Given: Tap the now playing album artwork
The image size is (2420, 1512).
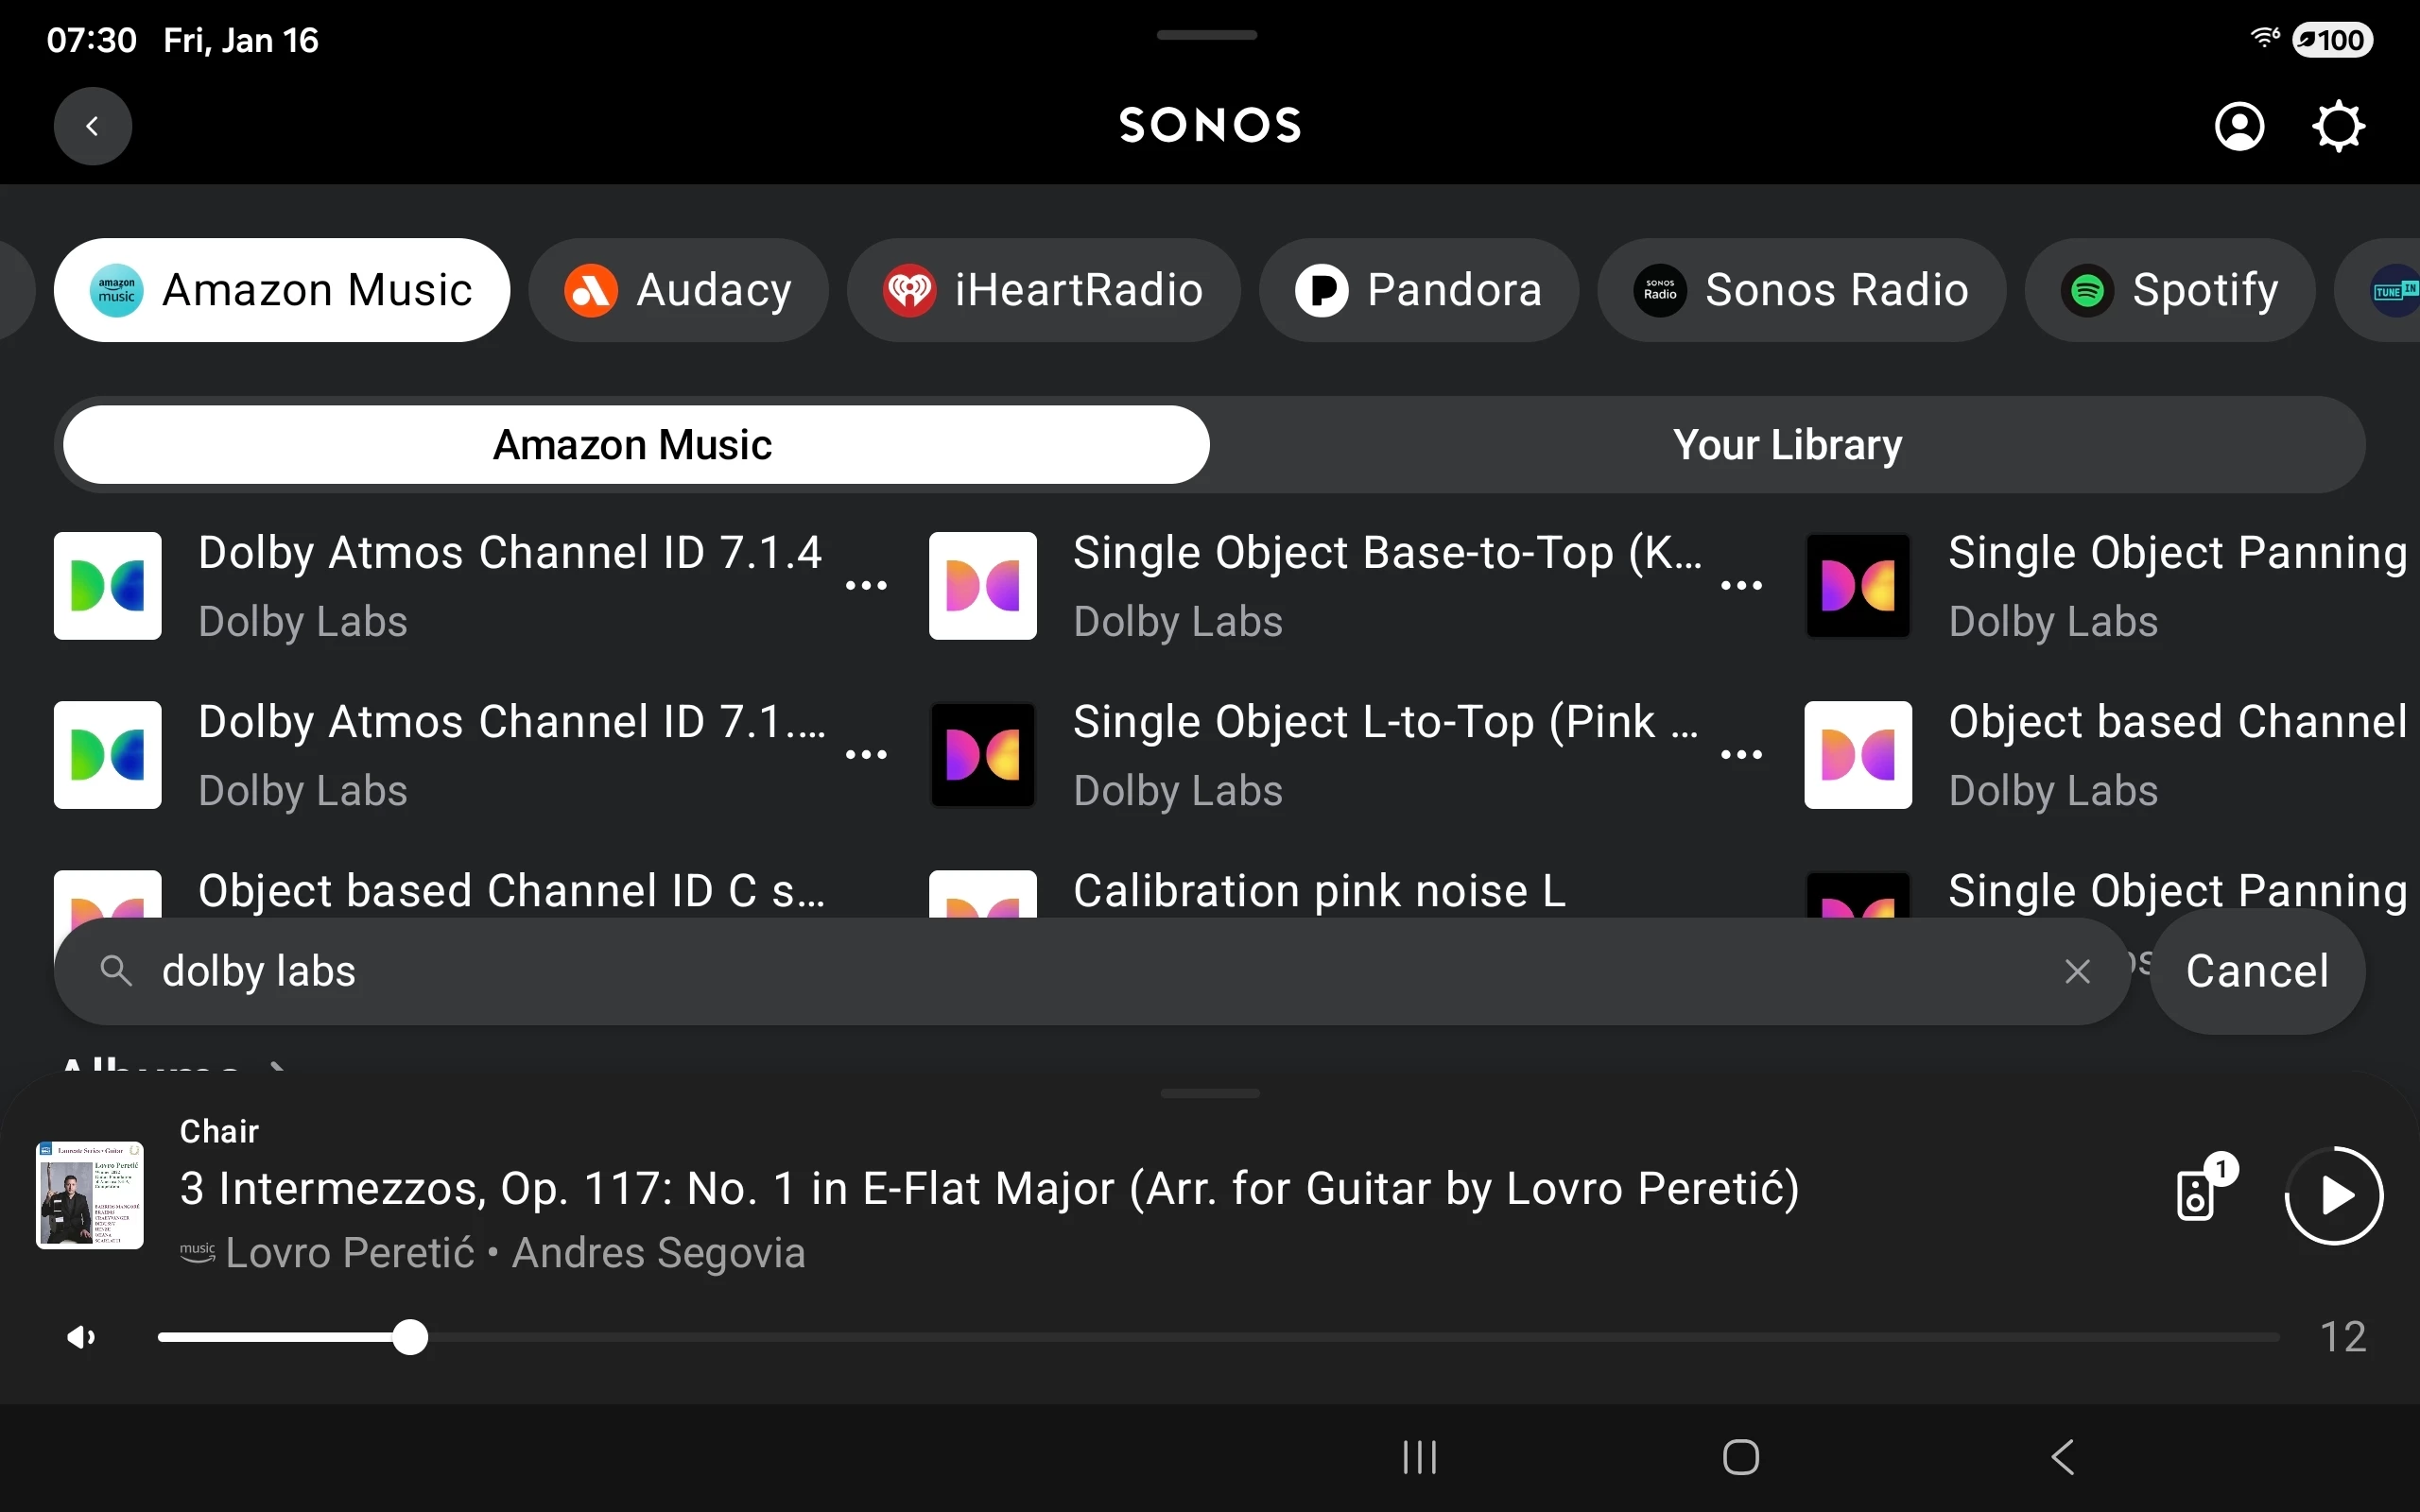Looking at the screenshot, I should pos(90,1195).
